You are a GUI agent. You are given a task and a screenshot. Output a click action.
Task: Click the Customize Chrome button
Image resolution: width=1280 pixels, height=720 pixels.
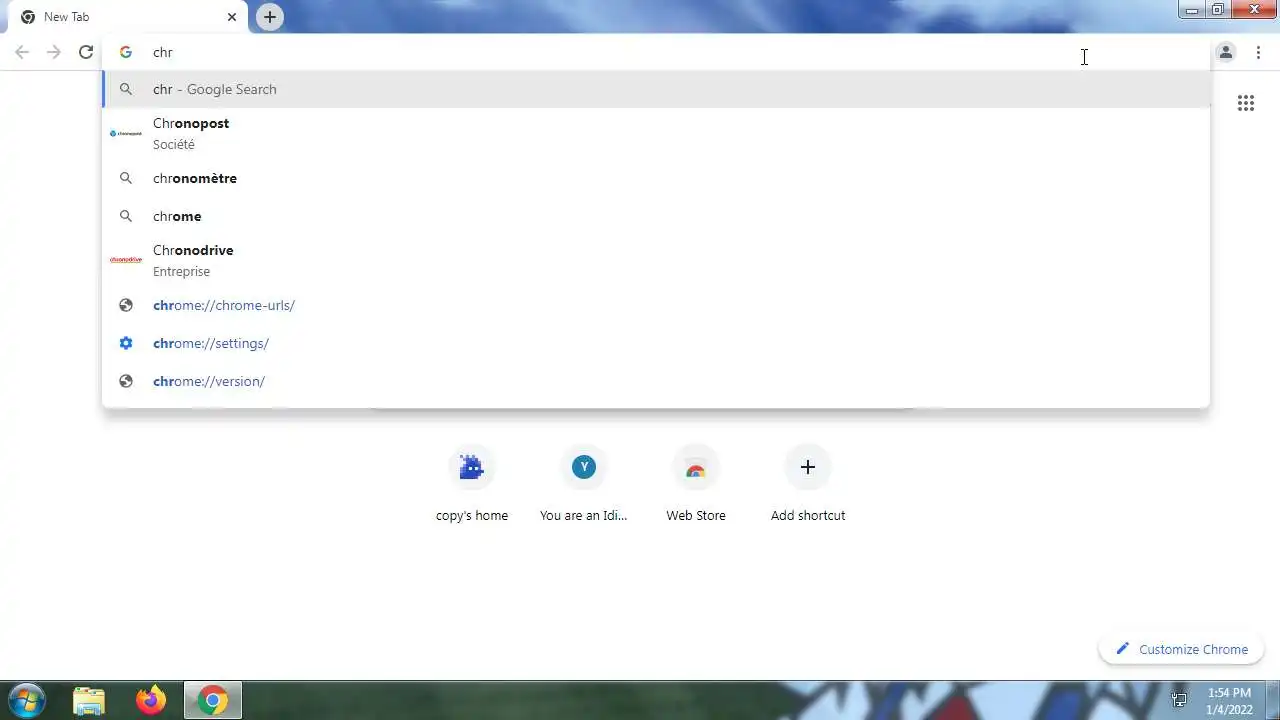1181,649
